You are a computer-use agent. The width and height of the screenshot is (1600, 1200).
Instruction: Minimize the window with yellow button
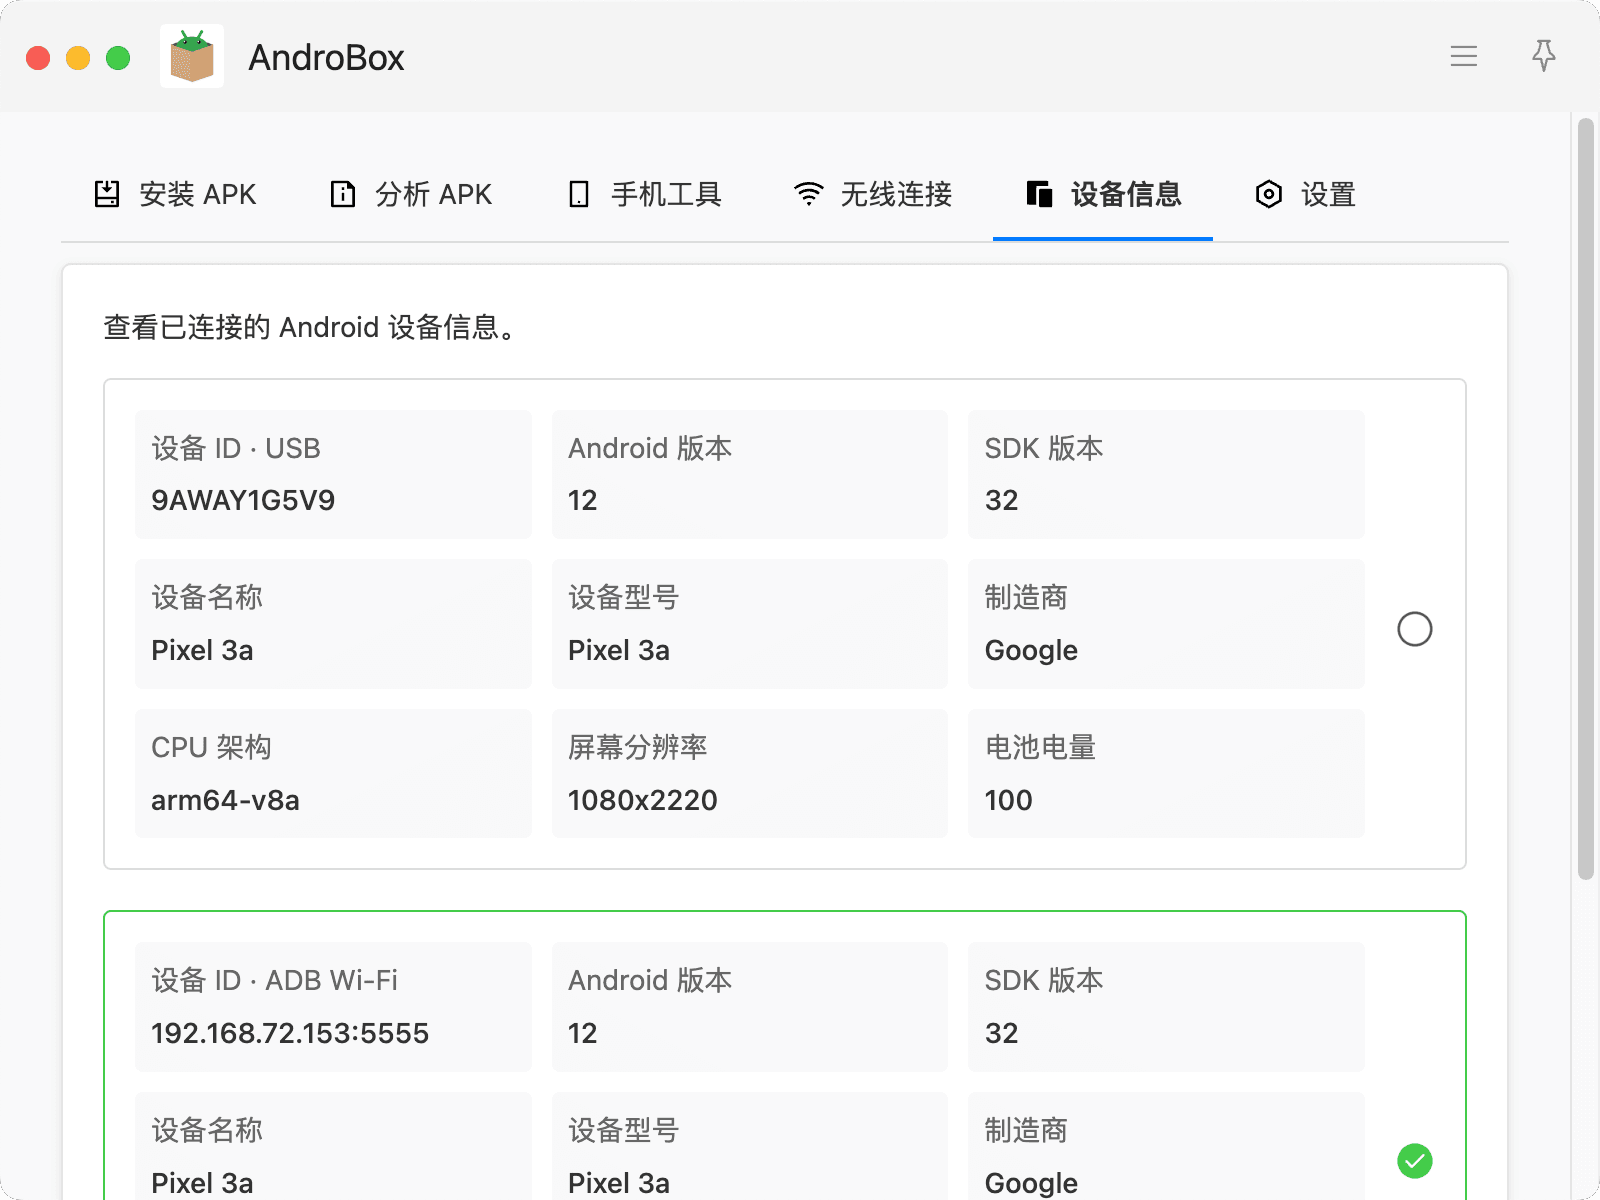78,58
